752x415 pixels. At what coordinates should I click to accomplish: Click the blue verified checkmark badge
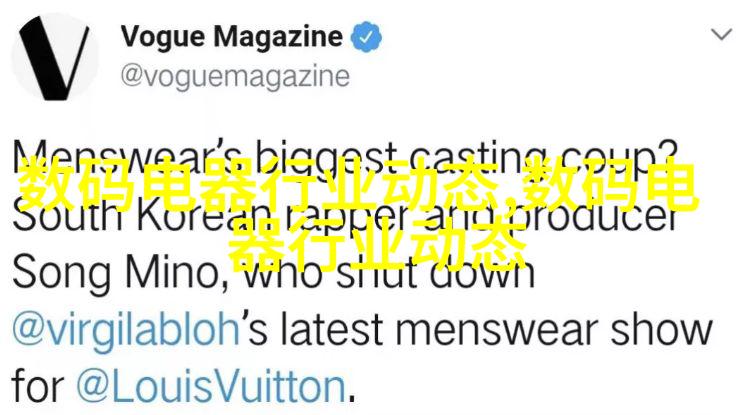pyautogui.click(x=366, y=36)
